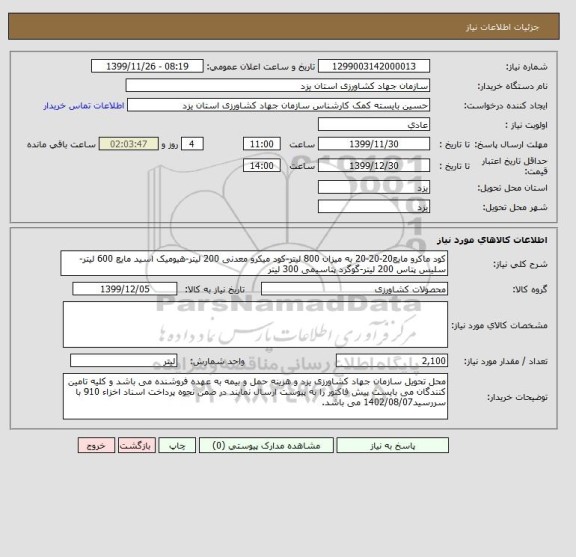Click the announcement date field 1399/11/26 - 08:19
Image resolution: width=576 pixels, height=557 pixels.
147,66
